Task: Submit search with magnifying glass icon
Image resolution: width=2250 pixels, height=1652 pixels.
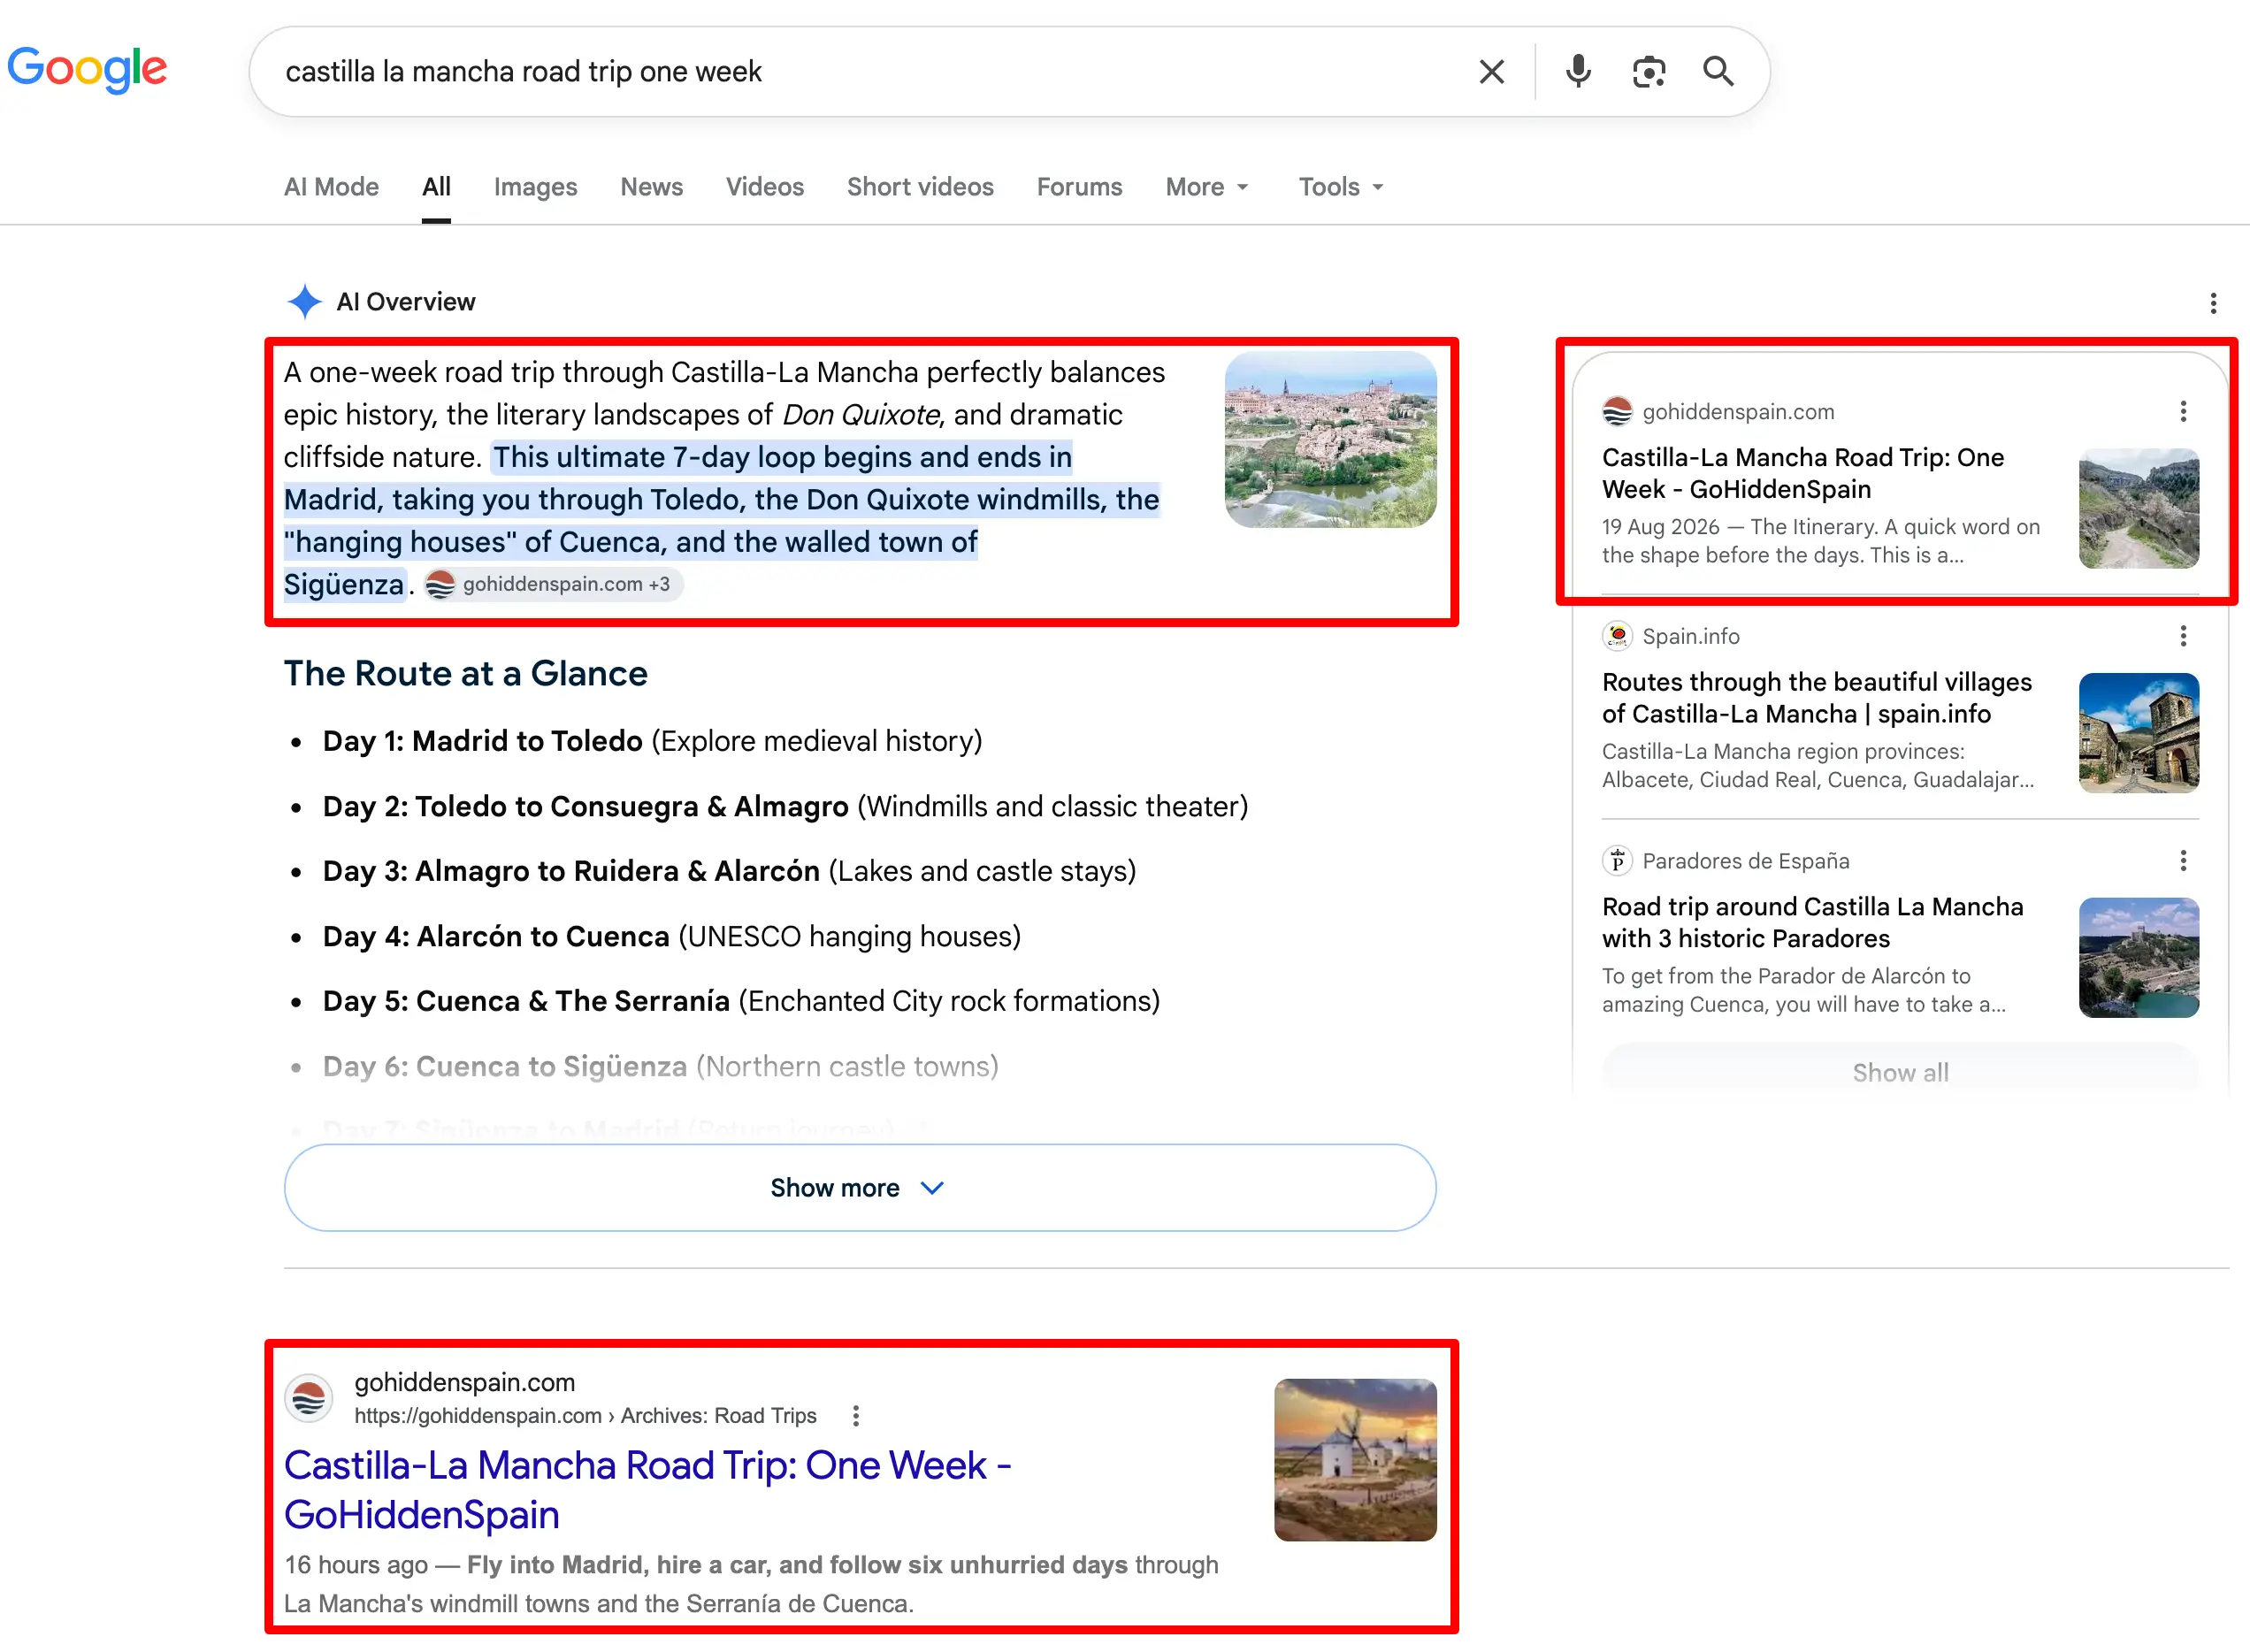Action: click(x=1718, y=71)
